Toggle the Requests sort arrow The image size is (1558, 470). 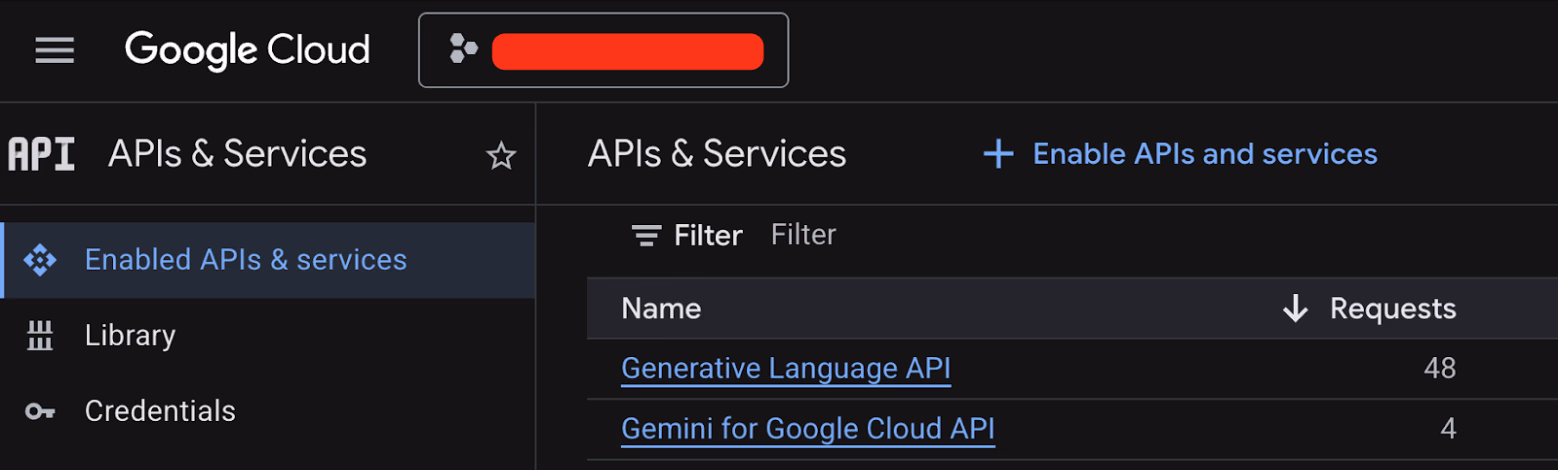click(1295, 309)
